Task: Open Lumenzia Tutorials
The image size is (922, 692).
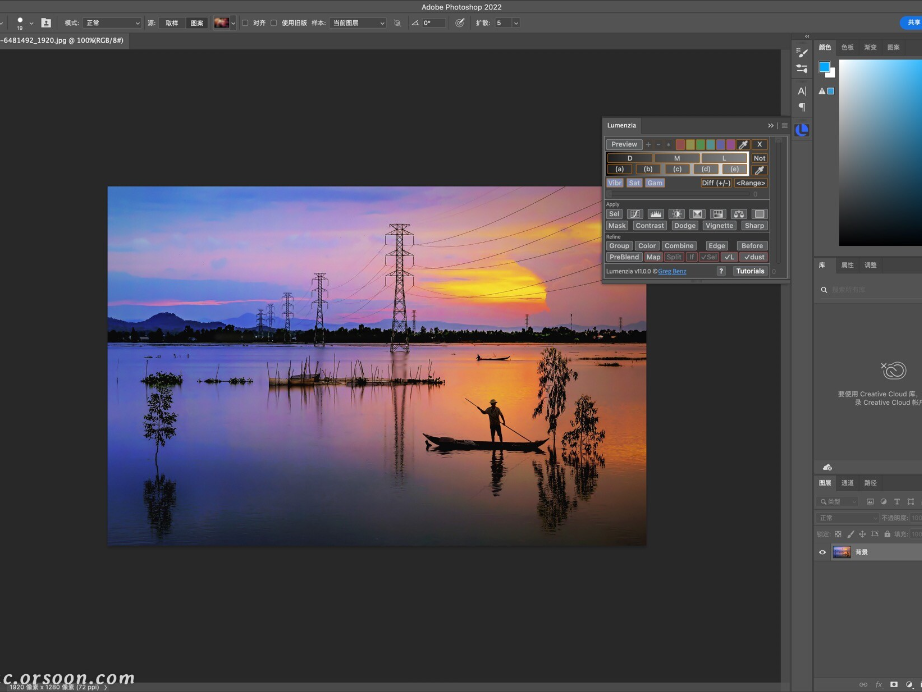Action: click(751, 271)
